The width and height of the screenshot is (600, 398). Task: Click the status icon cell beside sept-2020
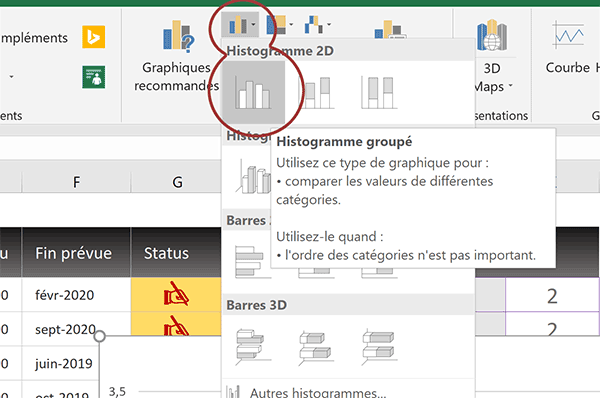tap(176, 324)
